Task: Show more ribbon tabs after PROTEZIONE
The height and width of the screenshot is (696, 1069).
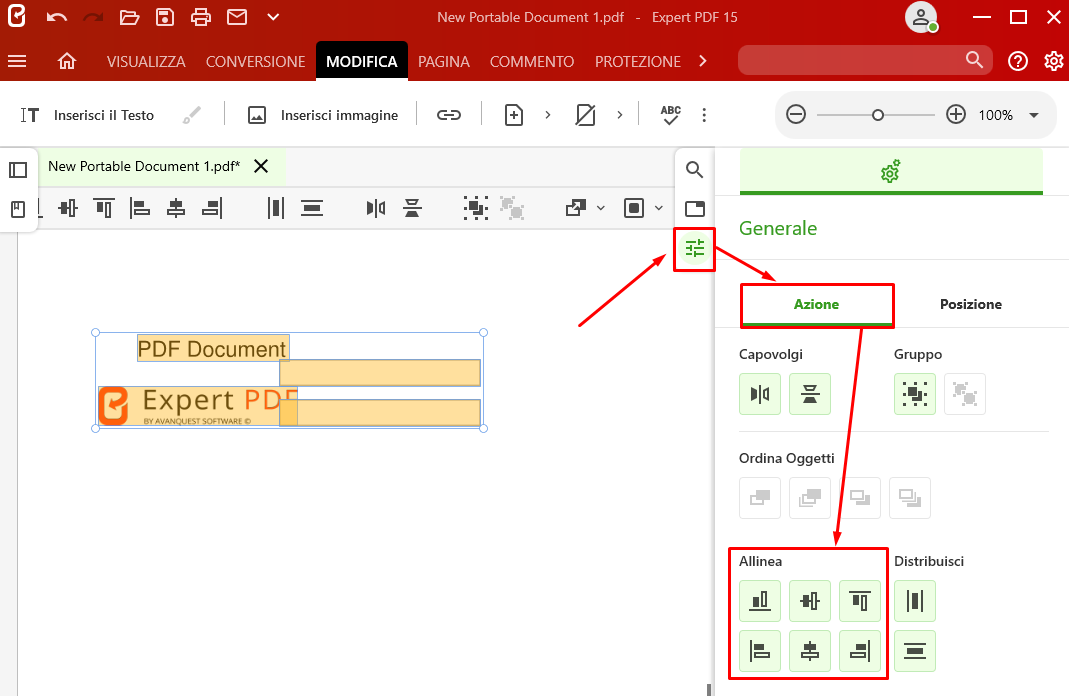Action: pyautogui.click(x=703, y=61)
